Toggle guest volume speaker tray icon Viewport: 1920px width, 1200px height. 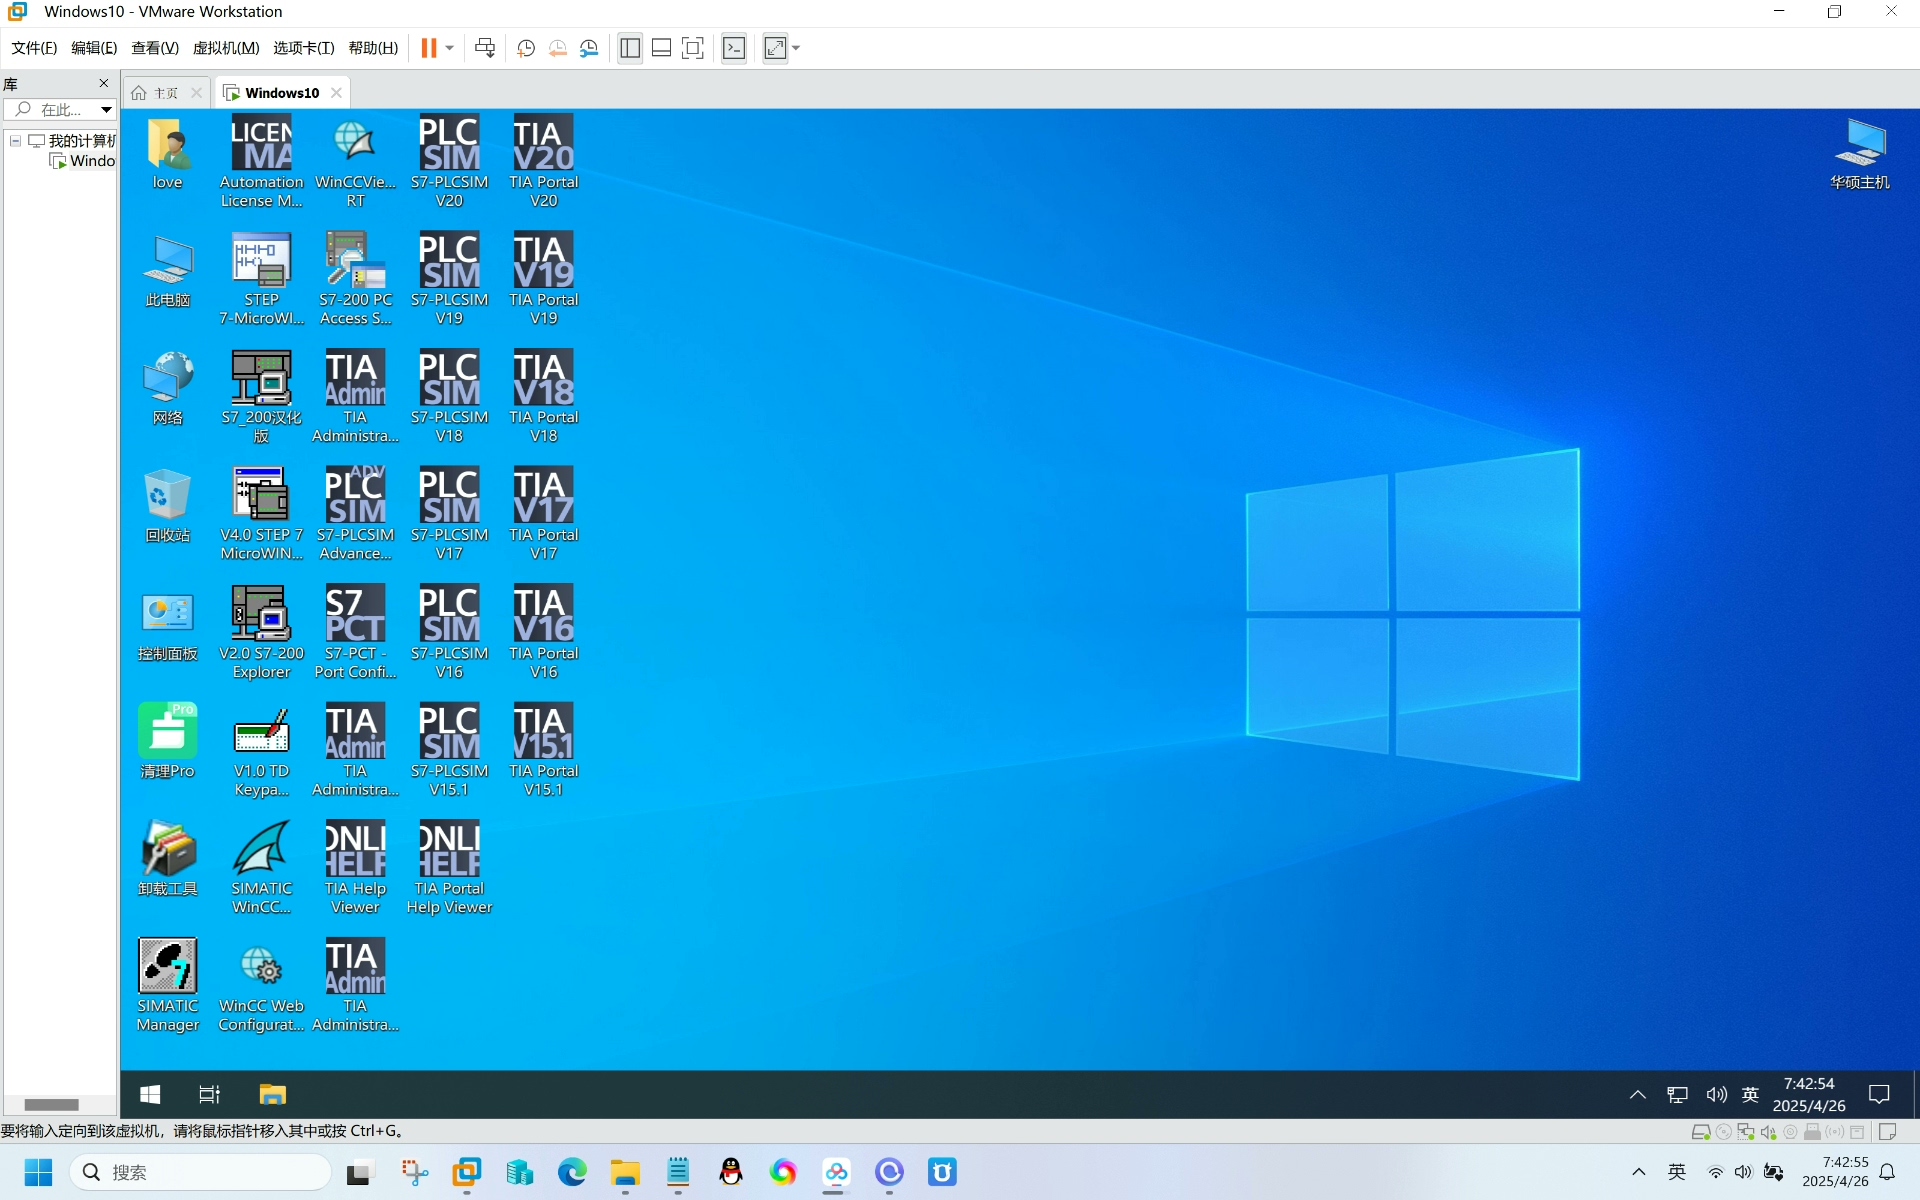[x=1716, y=1094]
